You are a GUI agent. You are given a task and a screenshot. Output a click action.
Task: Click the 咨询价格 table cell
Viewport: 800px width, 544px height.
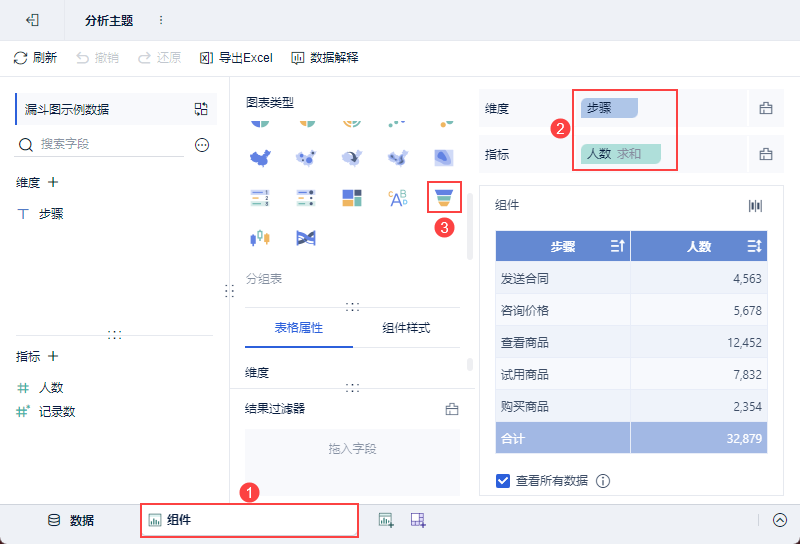click(x=563, y=310)
